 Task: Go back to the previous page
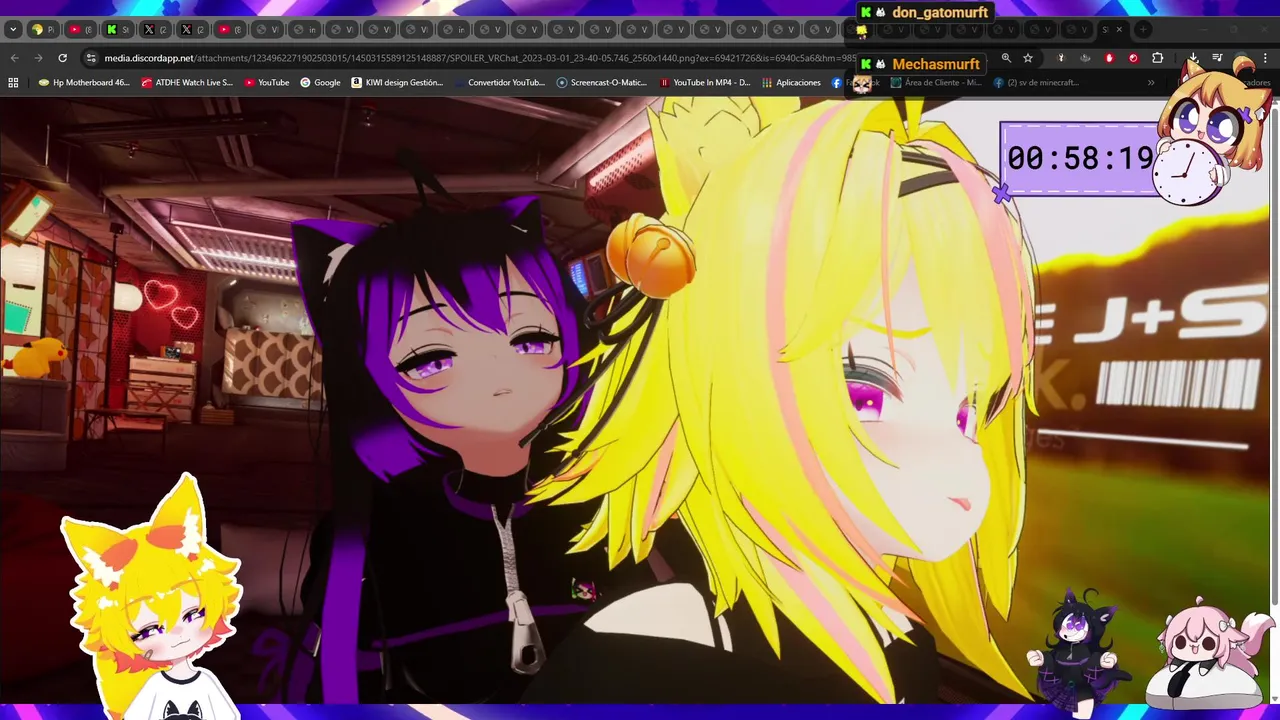[15, 58]
